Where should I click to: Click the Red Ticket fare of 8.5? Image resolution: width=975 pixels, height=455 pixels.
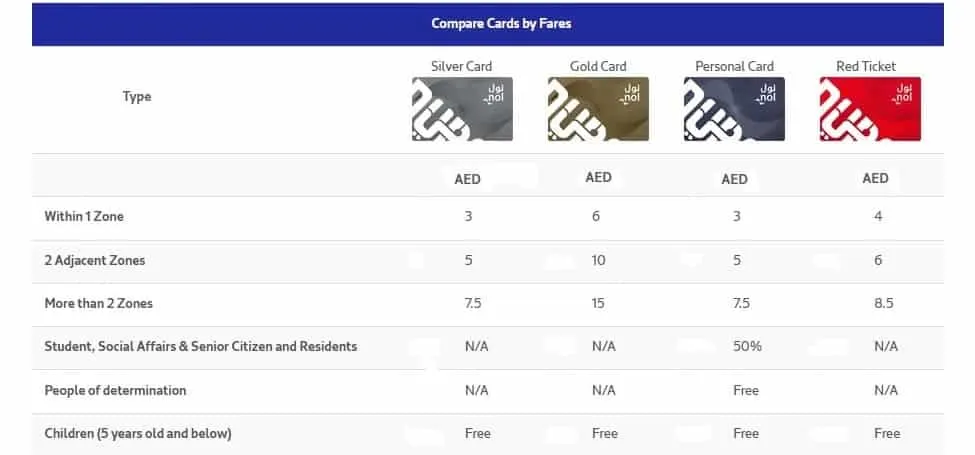(x=884, y=303)
